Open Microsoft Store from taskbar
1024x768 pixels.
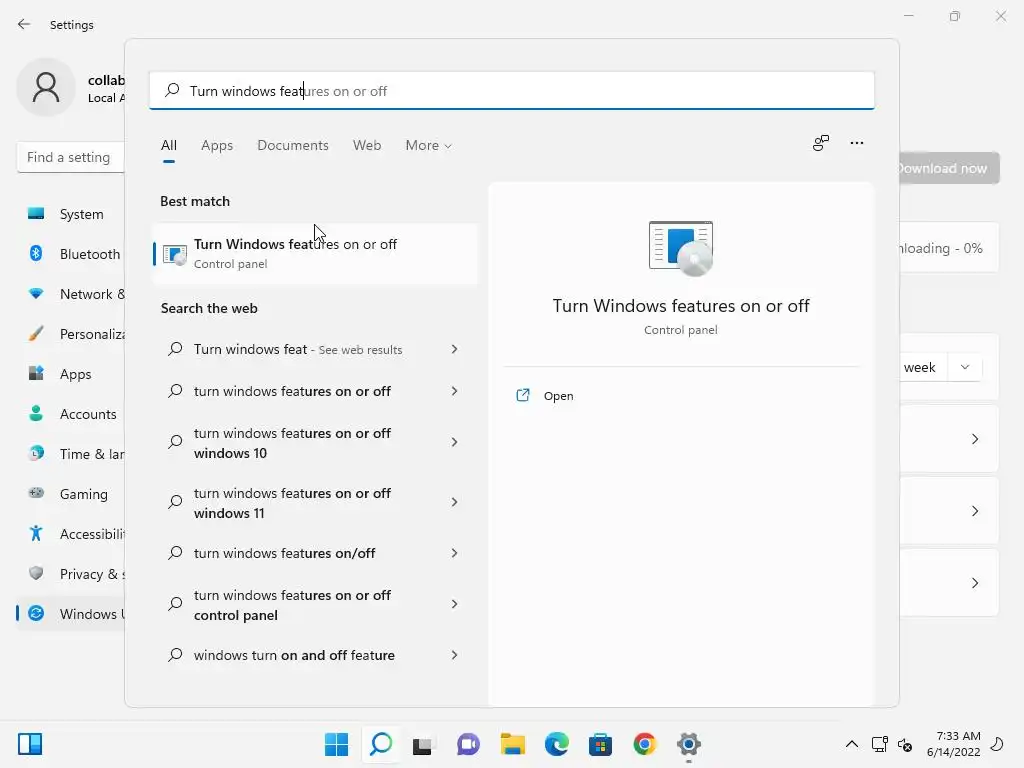(x=600, y=744)
